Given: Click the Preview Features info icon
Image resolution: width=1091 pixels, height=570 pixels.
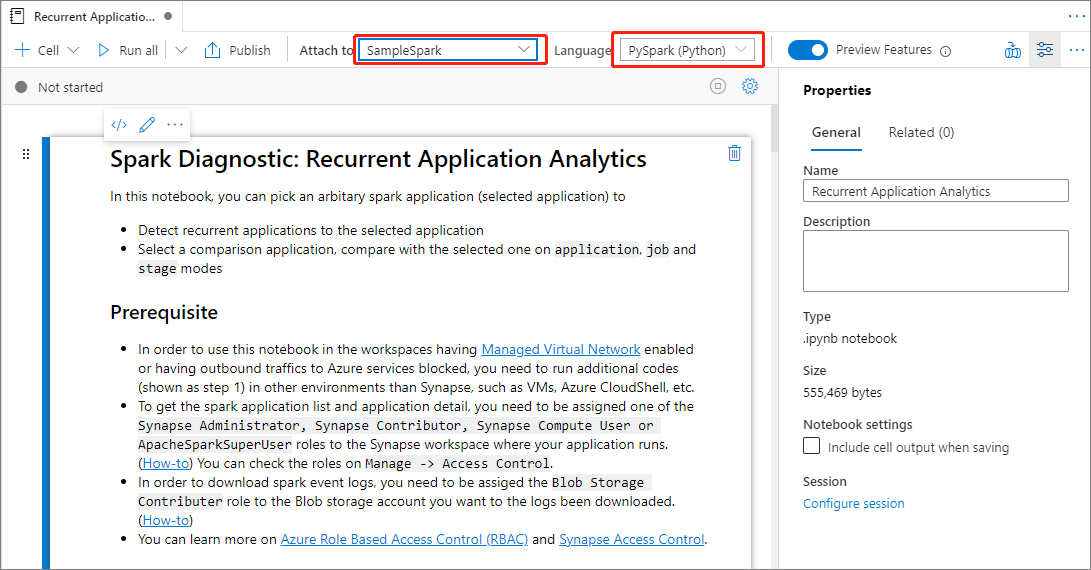Looking at the screenshot, I should 945,51.
